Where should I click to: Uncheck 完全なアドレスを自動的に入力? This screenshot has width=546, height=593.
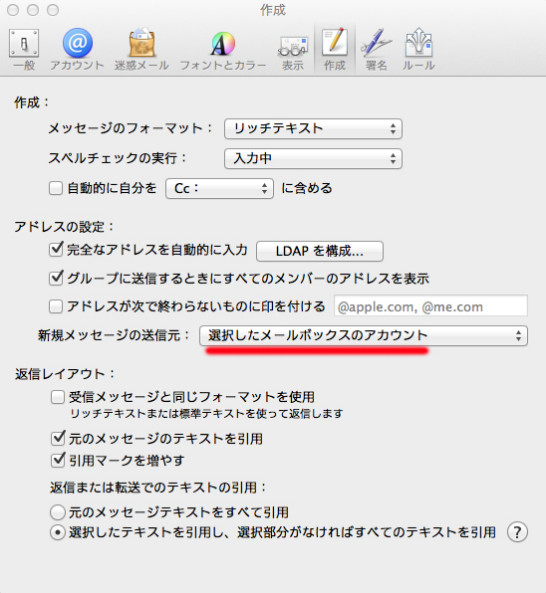(x=56, y=250)
